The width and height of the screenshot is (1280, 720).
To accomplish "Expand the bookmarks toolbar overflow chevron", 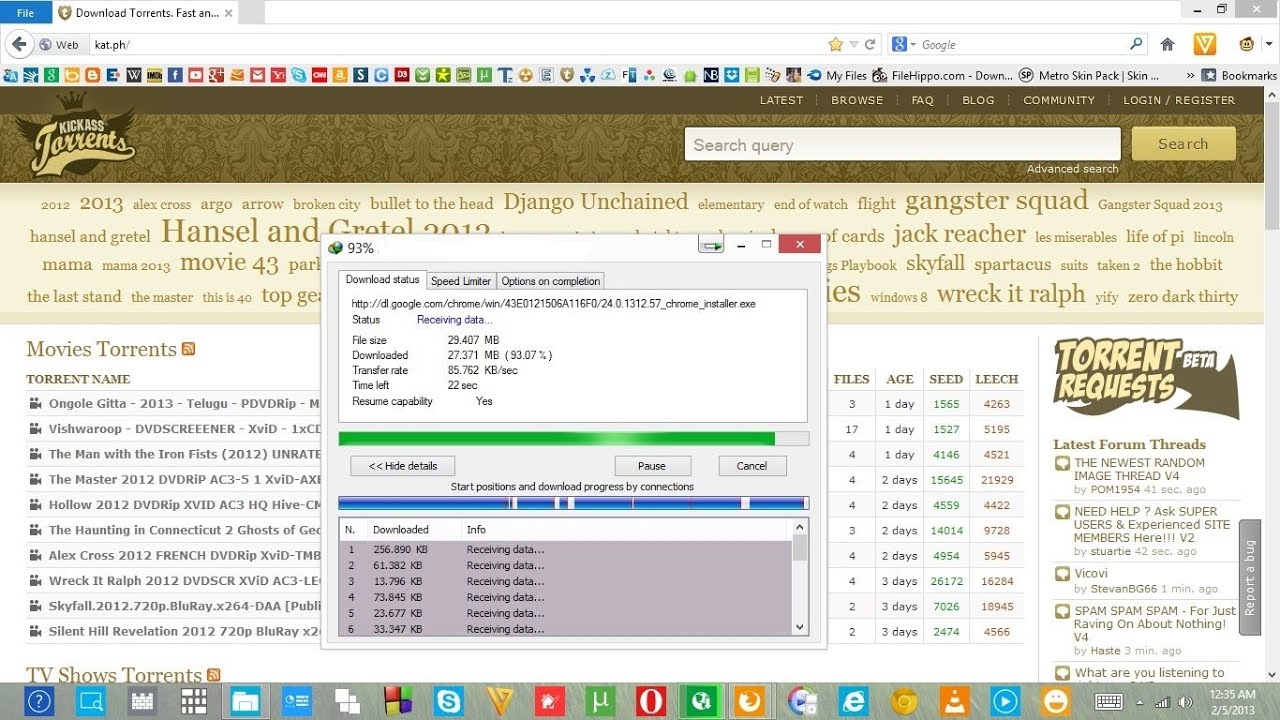I will (x=1190, y=75).
